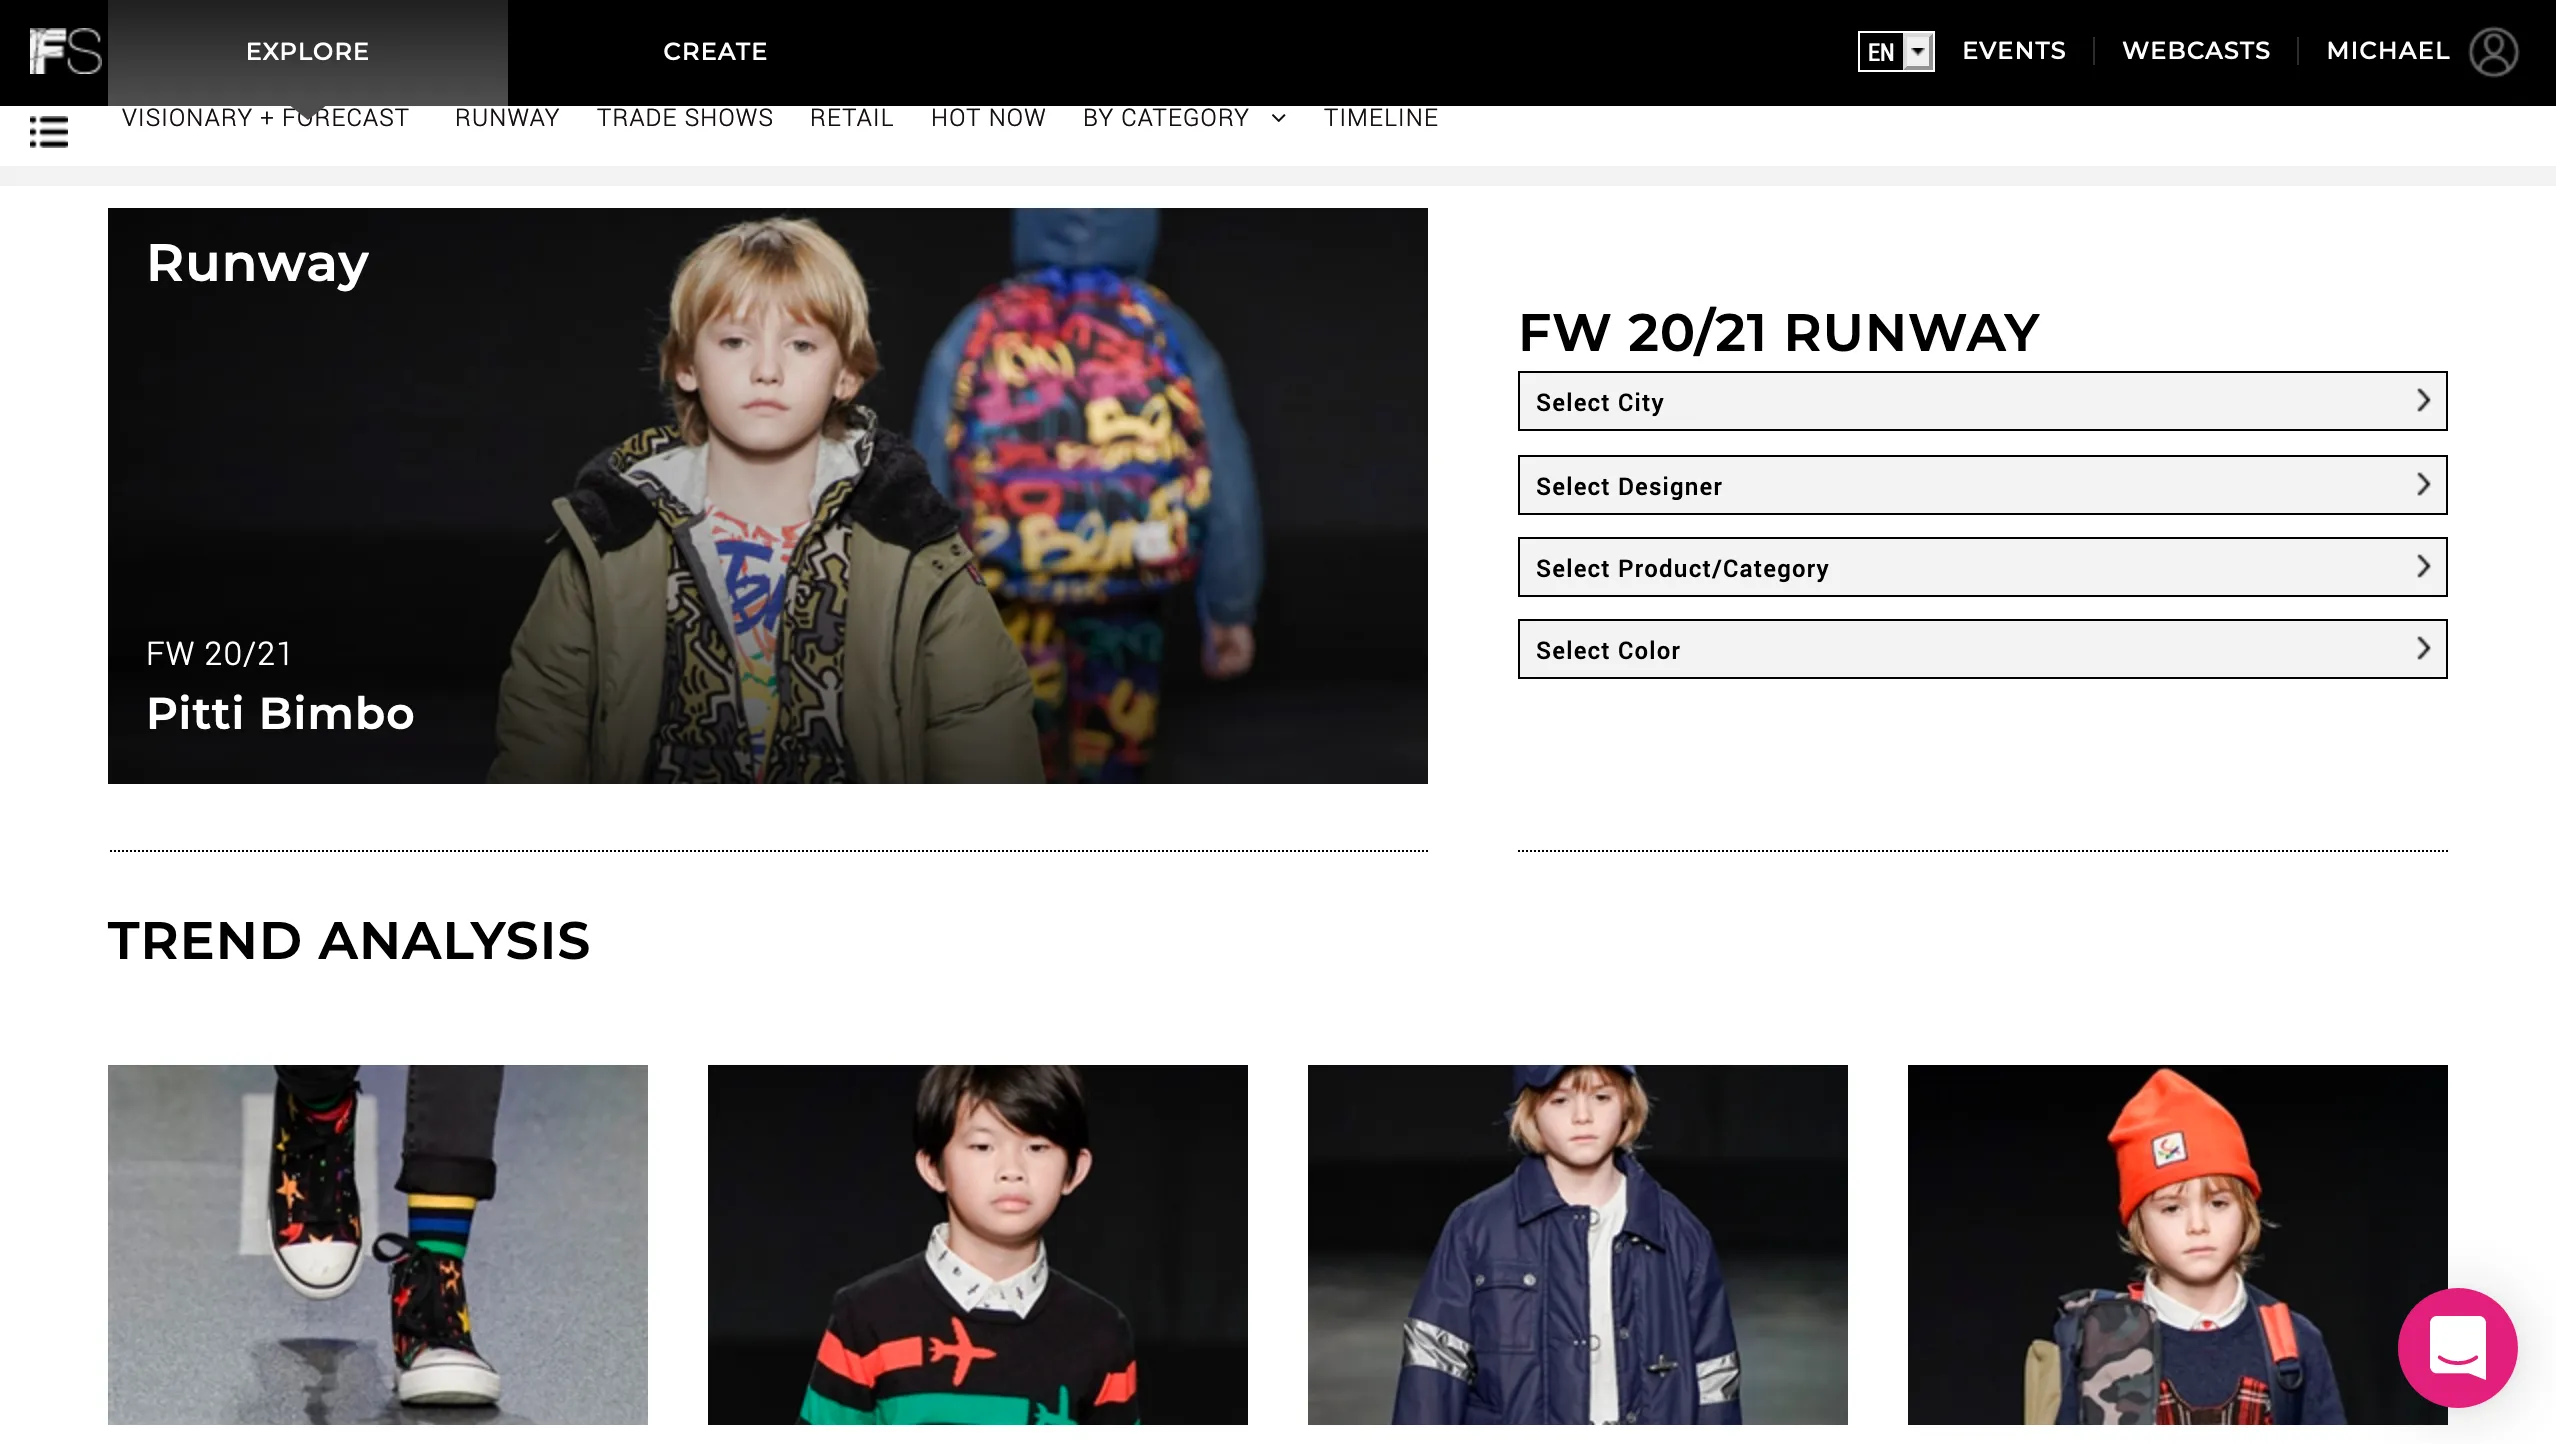Select the Trade Shows menu item
2556x1444 pixels.
click(x=685, y=118)
